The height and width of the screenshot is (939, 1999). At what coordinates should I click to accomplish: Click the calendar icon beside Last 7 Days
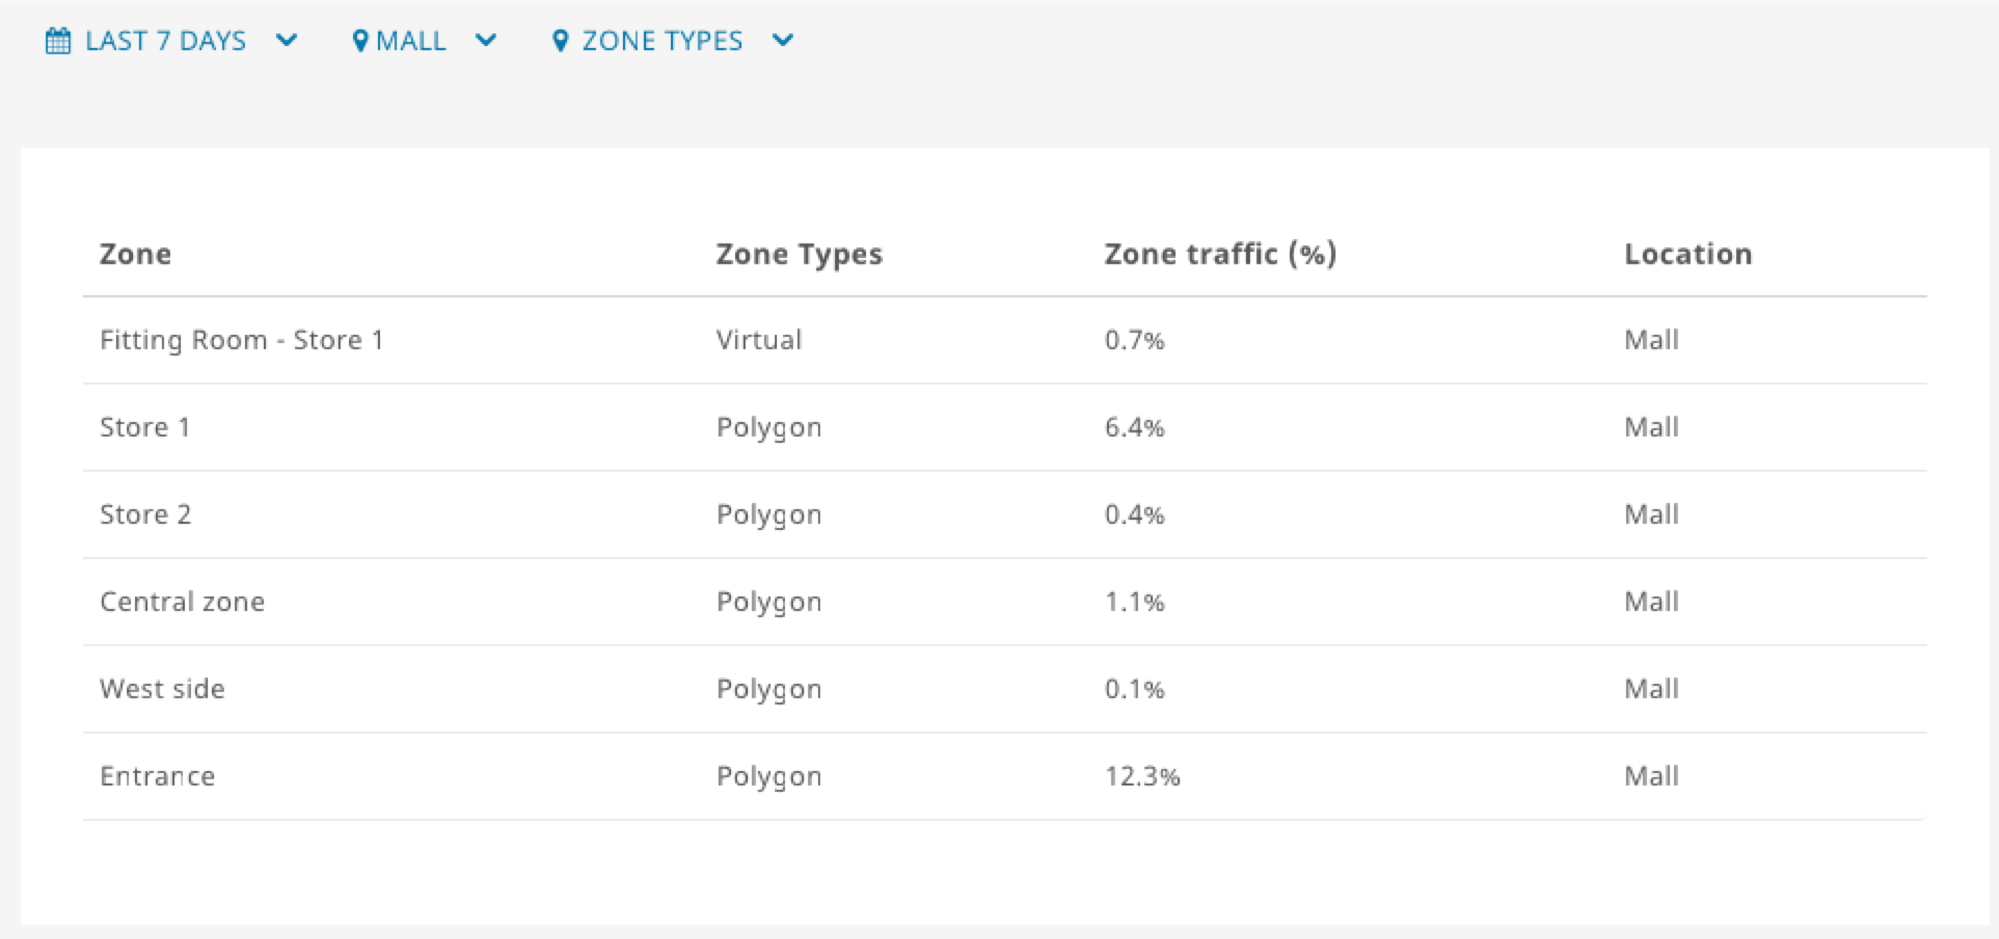click(x=58, y=41)
